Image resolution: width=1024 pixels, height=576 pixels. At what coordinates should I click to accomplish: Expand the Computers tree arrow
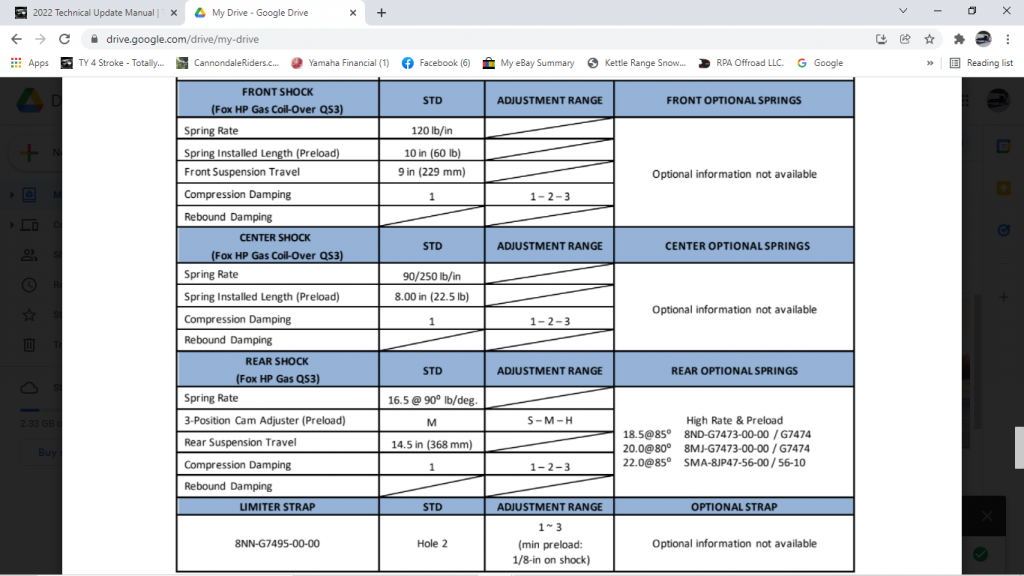tap(12, 224)
